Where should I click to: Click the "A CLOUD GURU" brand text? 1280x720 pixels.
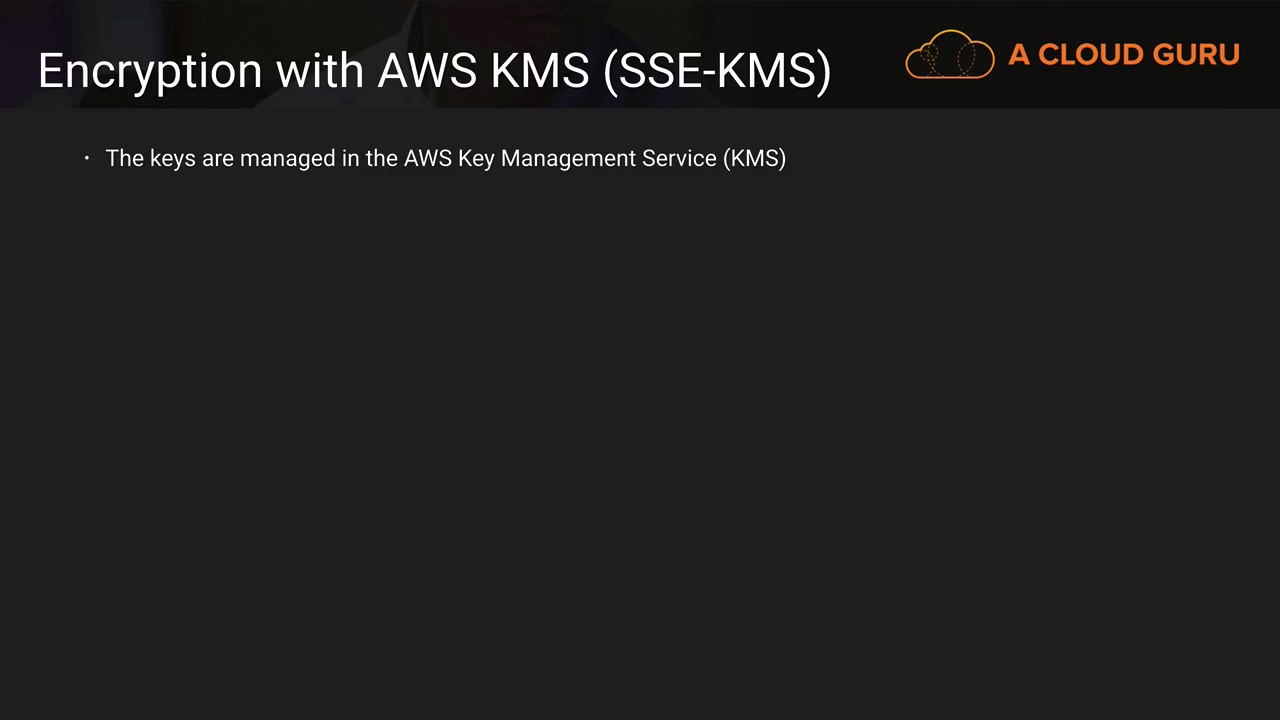click(1123, 55)
